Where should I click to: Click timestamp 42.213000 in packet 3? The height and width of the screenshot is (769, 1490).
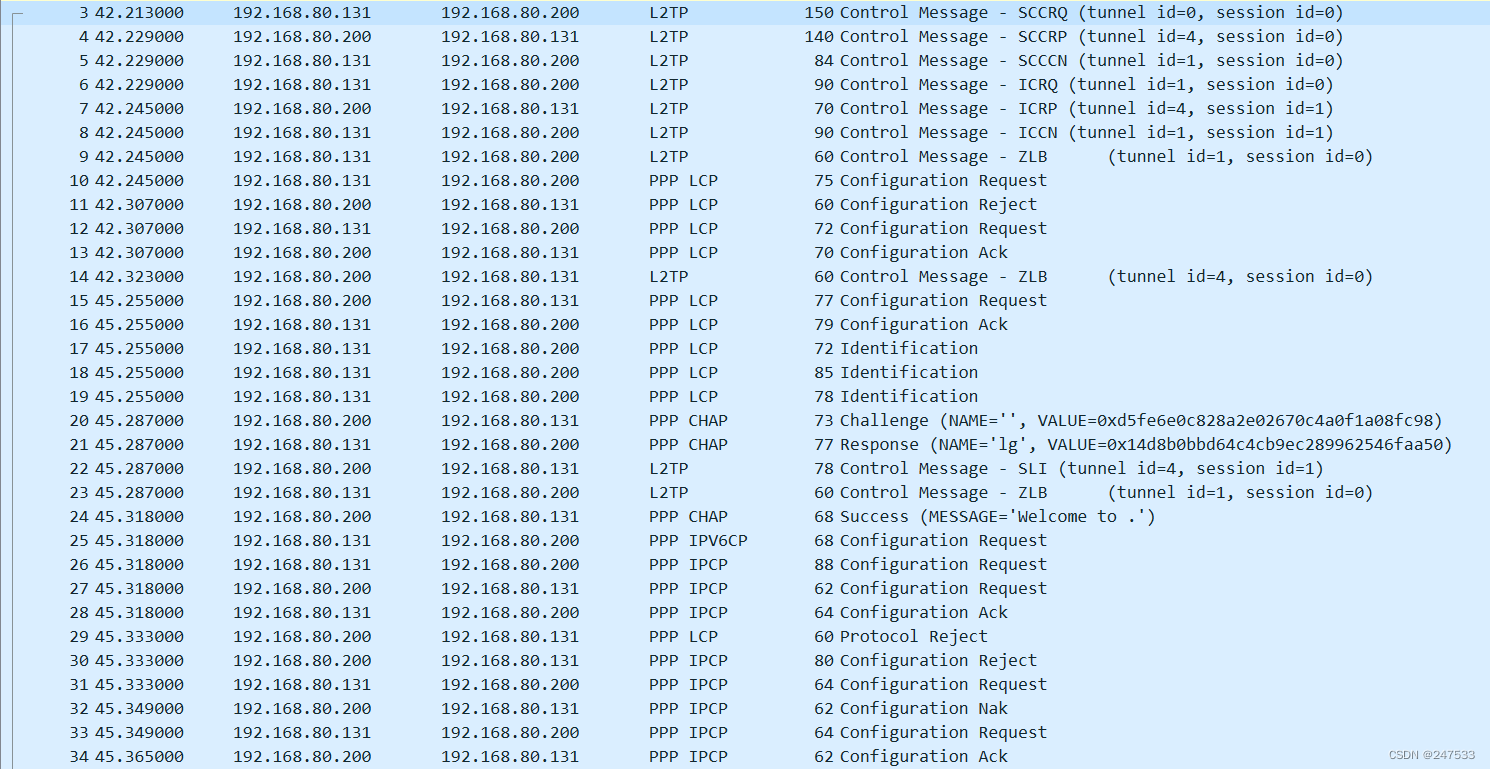click(139, 13)
